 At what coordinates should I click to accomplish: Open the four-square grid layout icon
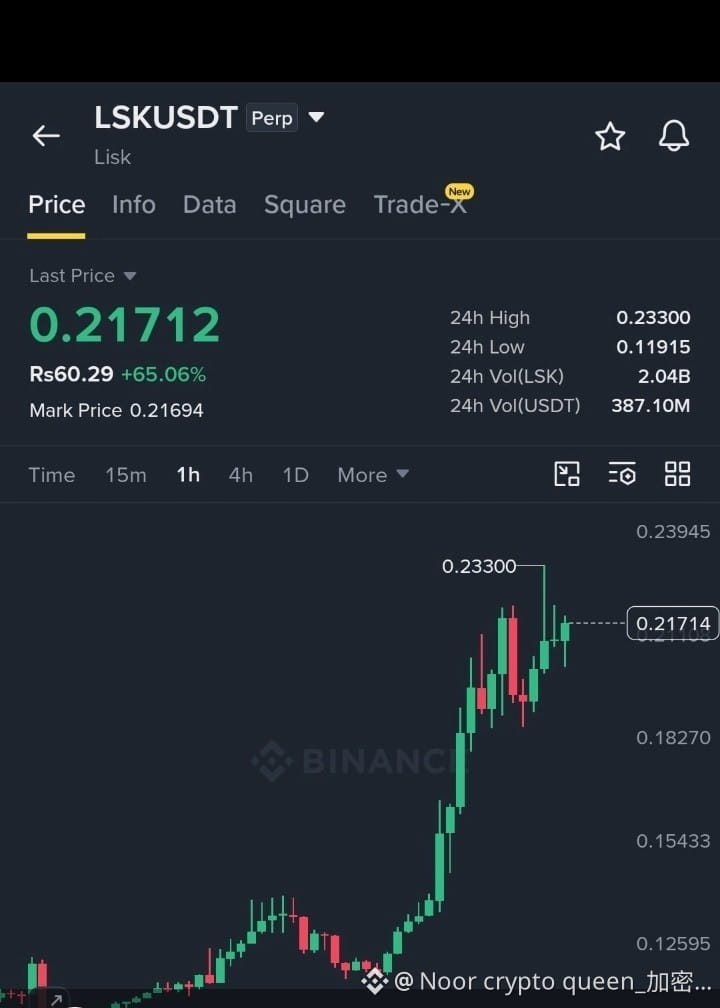click(677, 474)
